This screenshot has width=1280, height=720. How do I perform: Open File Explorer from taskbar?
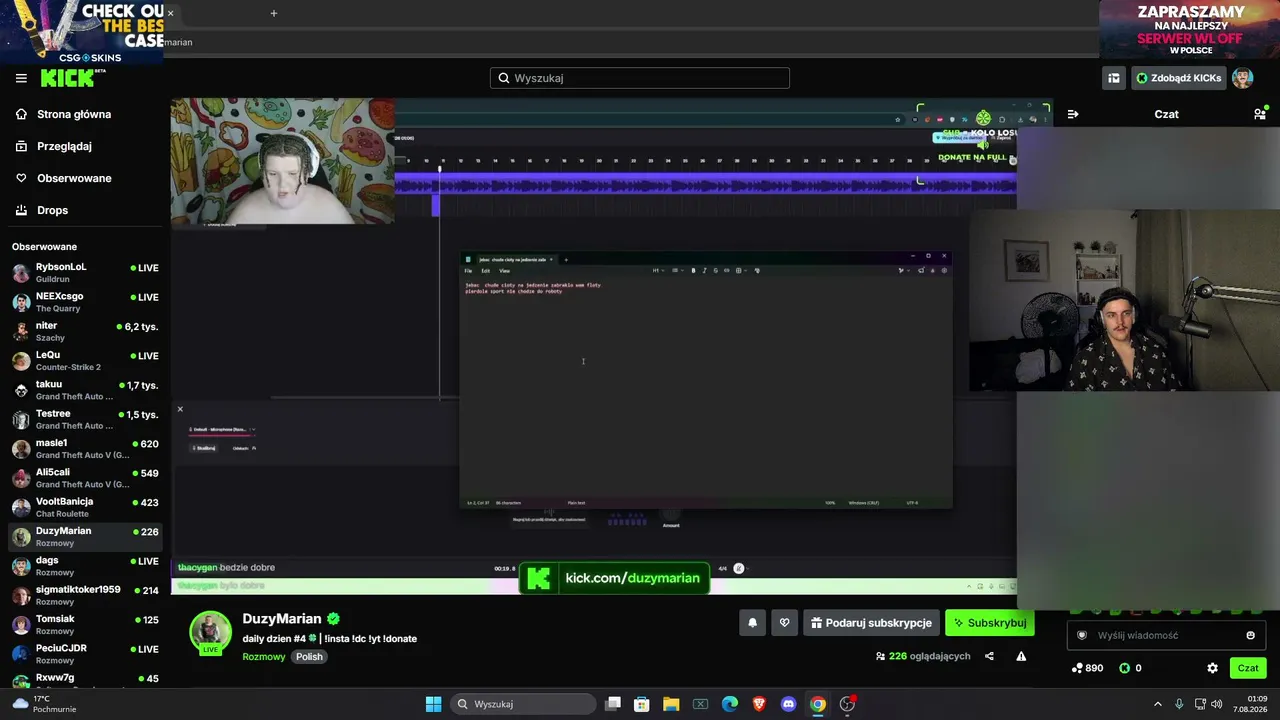[x=671, y=704]
